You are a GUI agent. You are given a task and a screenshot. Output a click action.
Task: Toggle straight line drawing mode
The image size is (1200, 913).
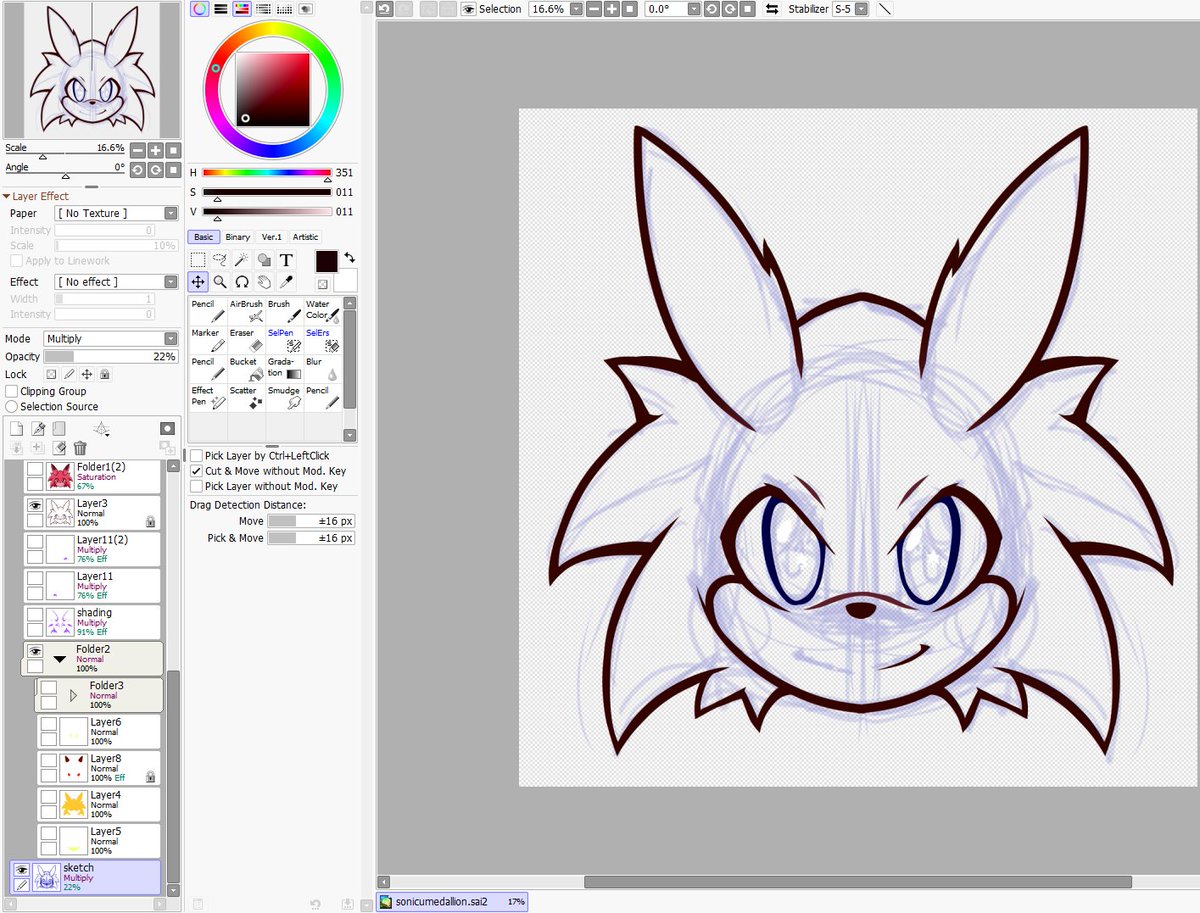[x=885, y=9]
